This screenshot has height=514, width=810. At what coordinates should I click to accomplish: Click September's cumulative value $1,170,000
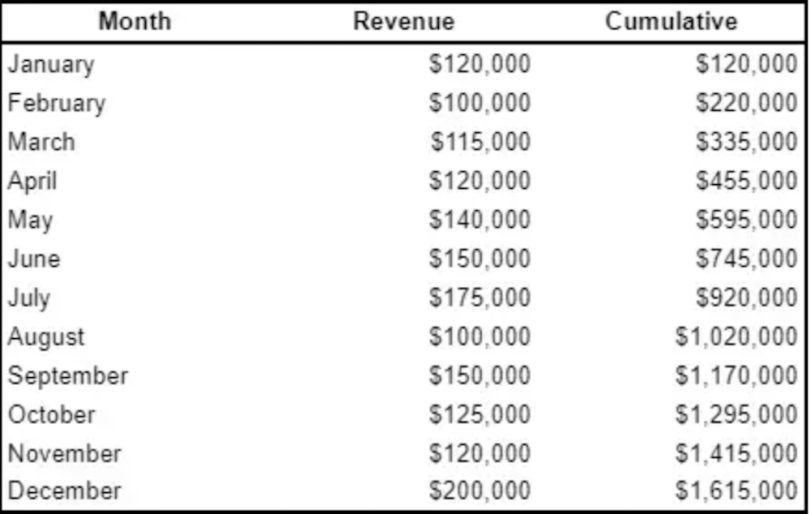point(736,376)
